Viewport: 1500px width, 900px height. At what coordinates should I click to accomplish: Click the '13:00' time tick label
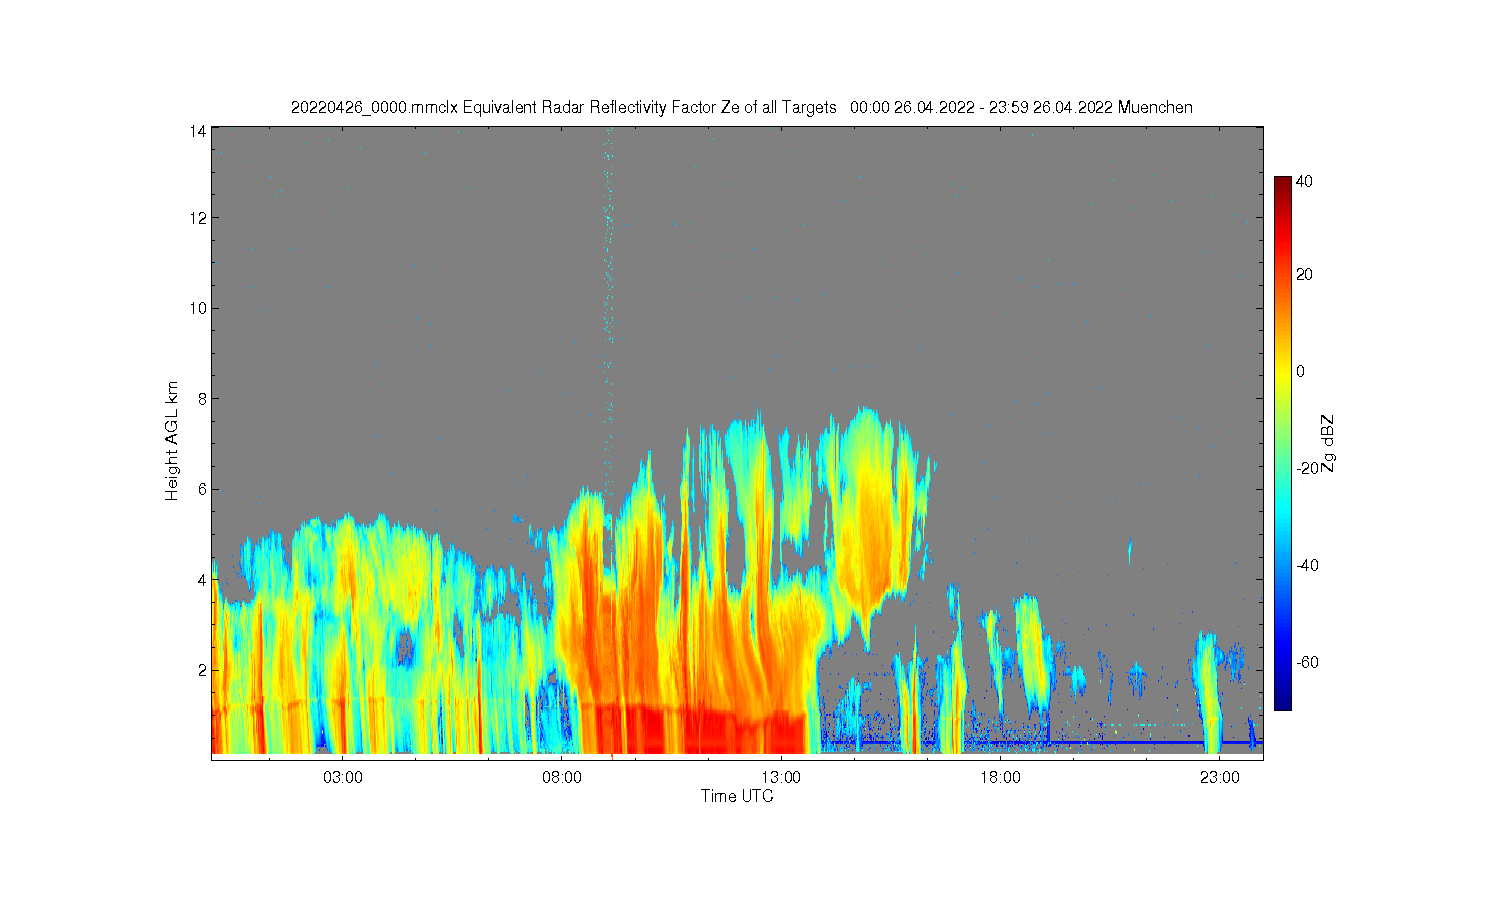click(x=781, y=777)
